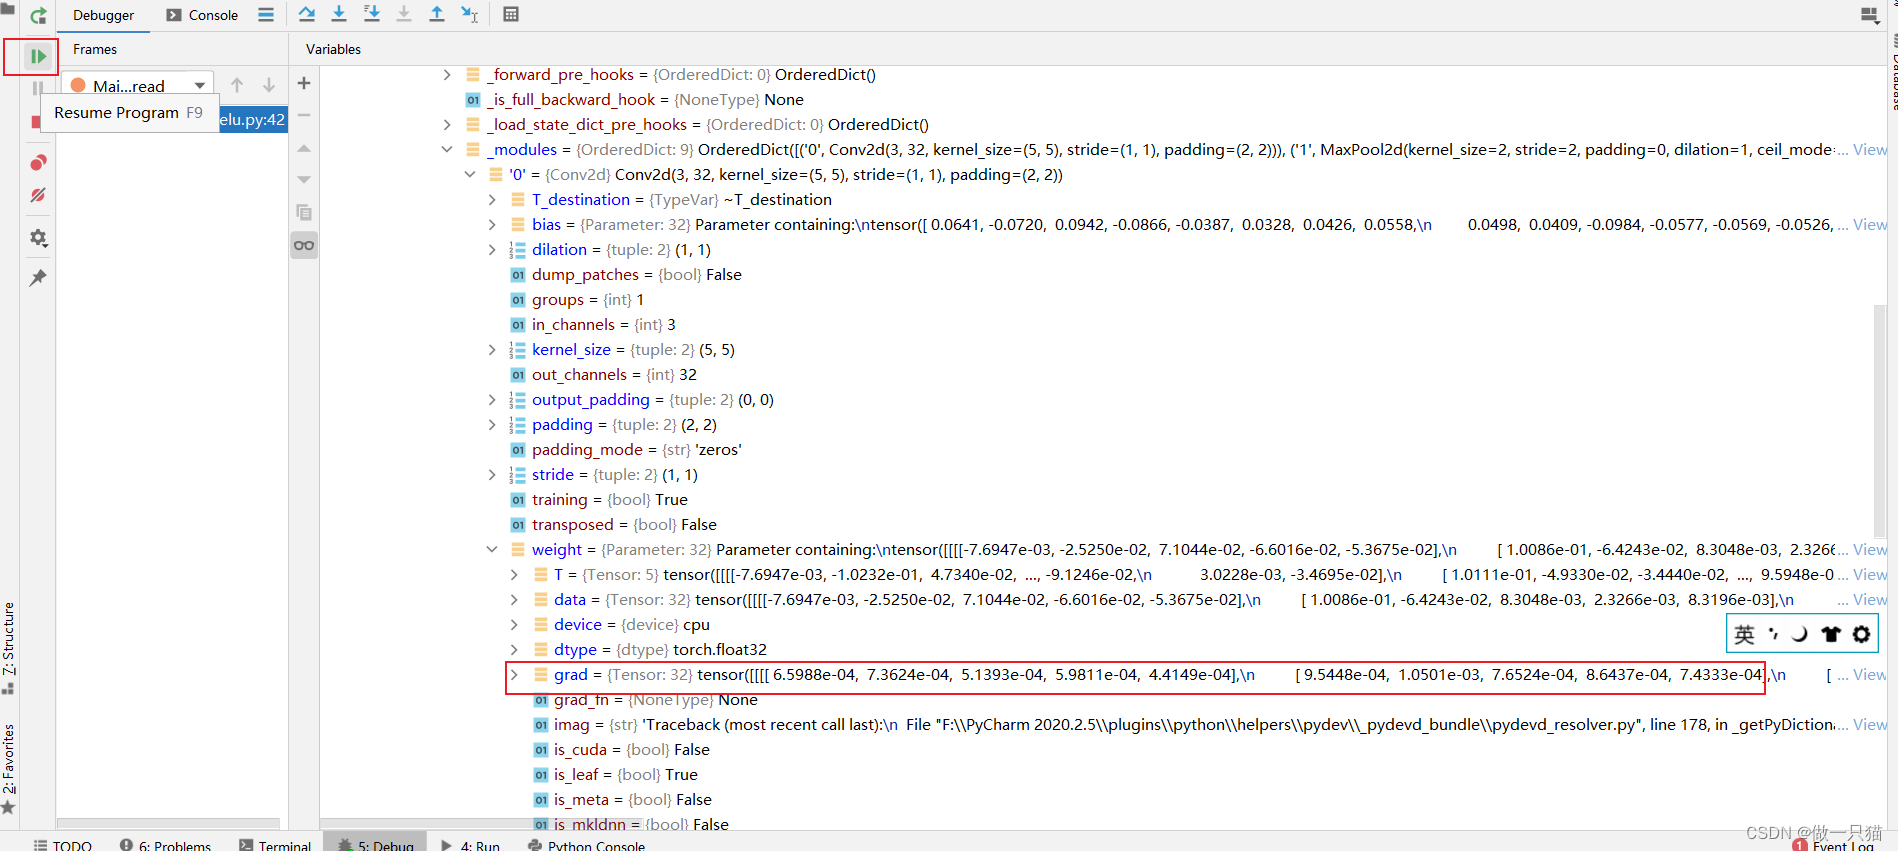The image size is (1898, 851).
Task: Click the New Watch plus icon
Action: pos(304,83)
